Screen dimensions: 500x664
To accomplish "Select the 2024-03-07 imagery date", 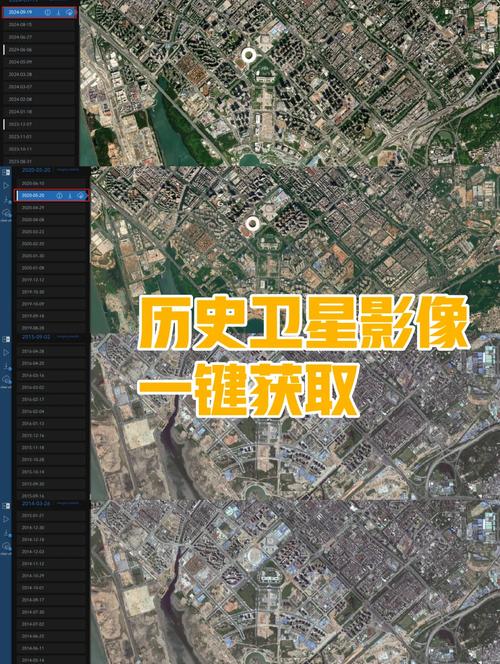I will click(x=39, y=87).
